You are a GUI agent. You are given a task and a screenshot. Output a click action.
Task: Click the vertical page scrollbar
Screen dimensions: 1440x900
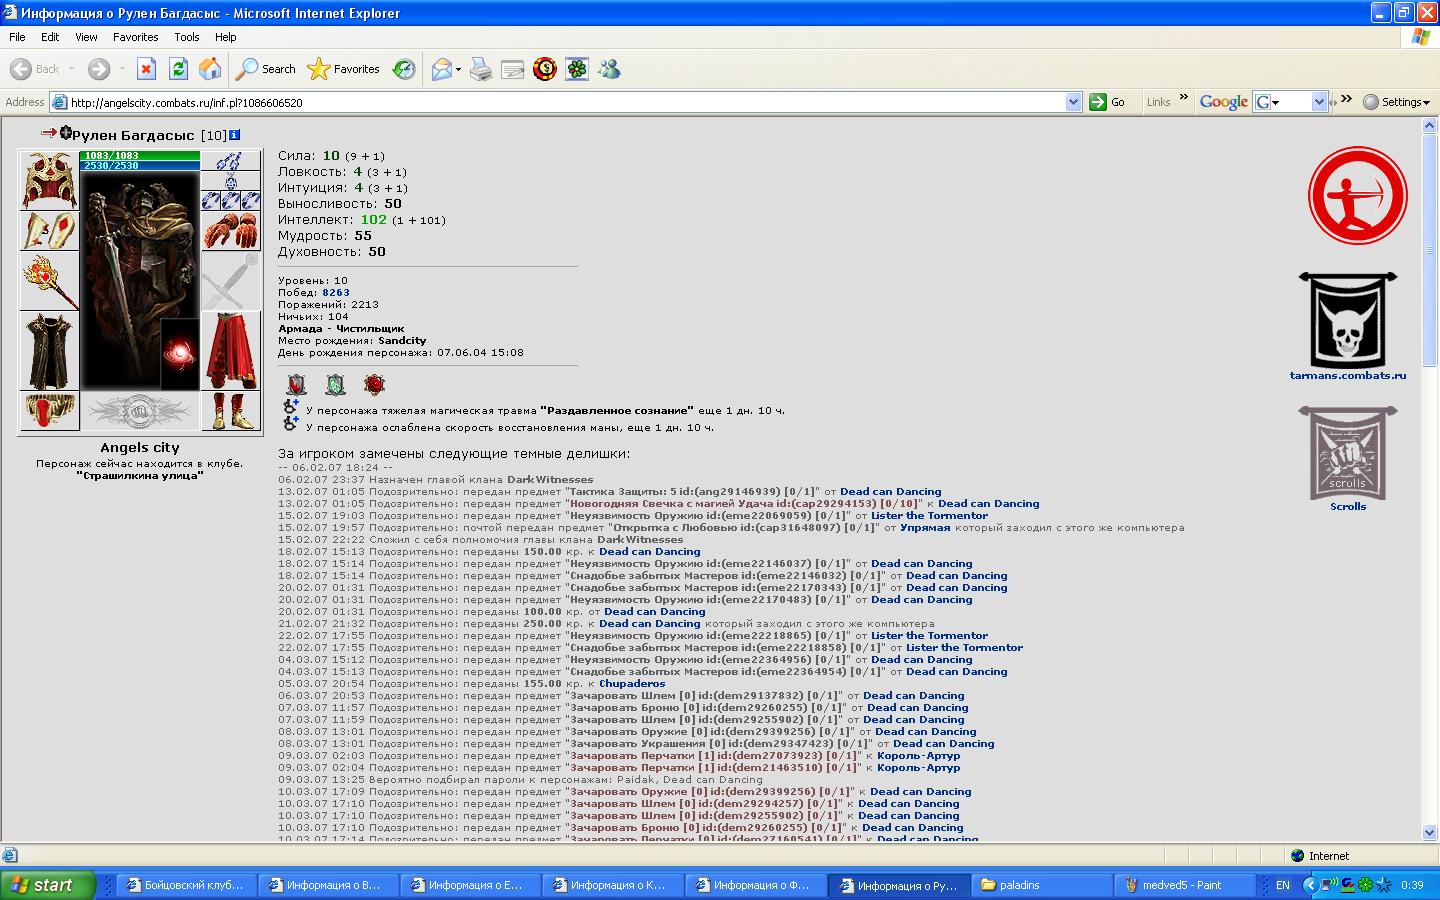pos(1429,479)
